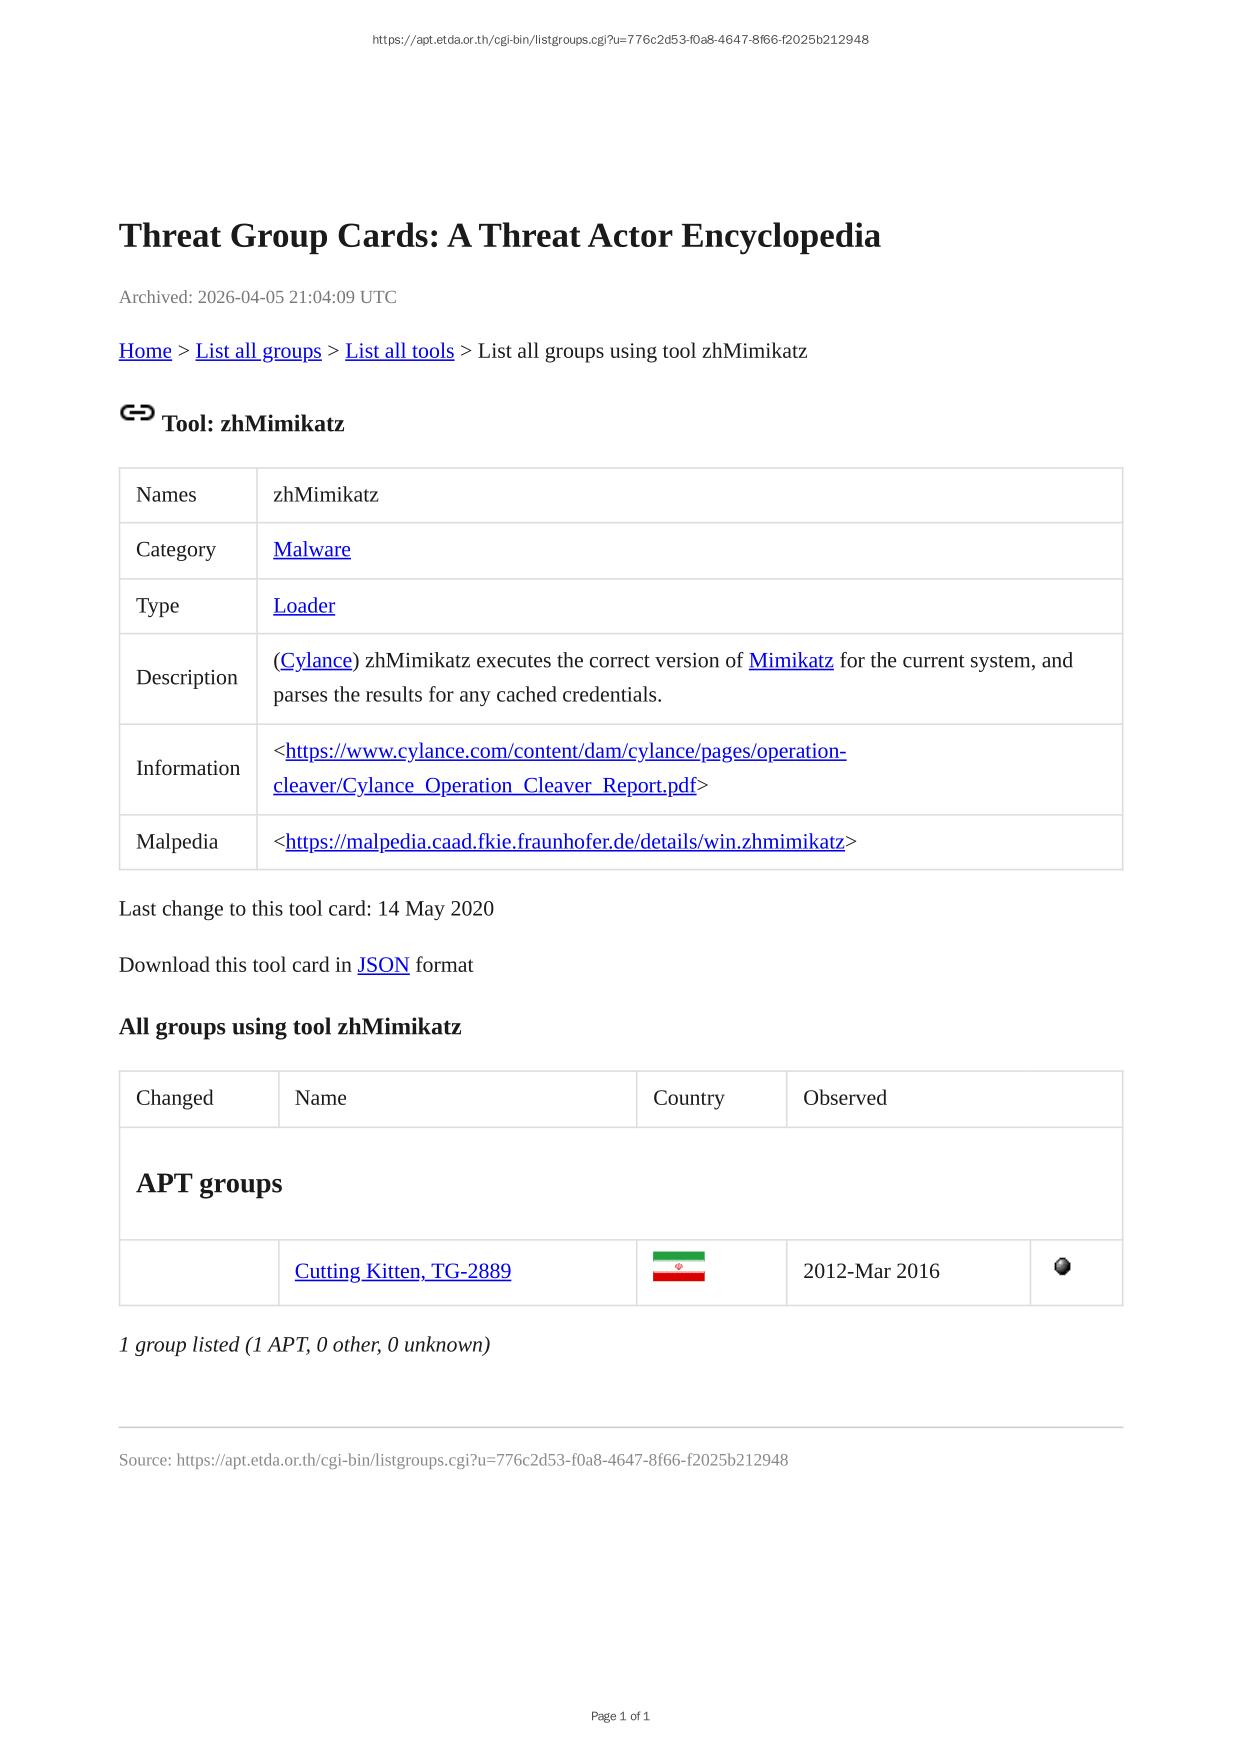Open the Cutting Kitten, TG-2889 group
The image size is (1242, 1756).
tap(403, 1271)
